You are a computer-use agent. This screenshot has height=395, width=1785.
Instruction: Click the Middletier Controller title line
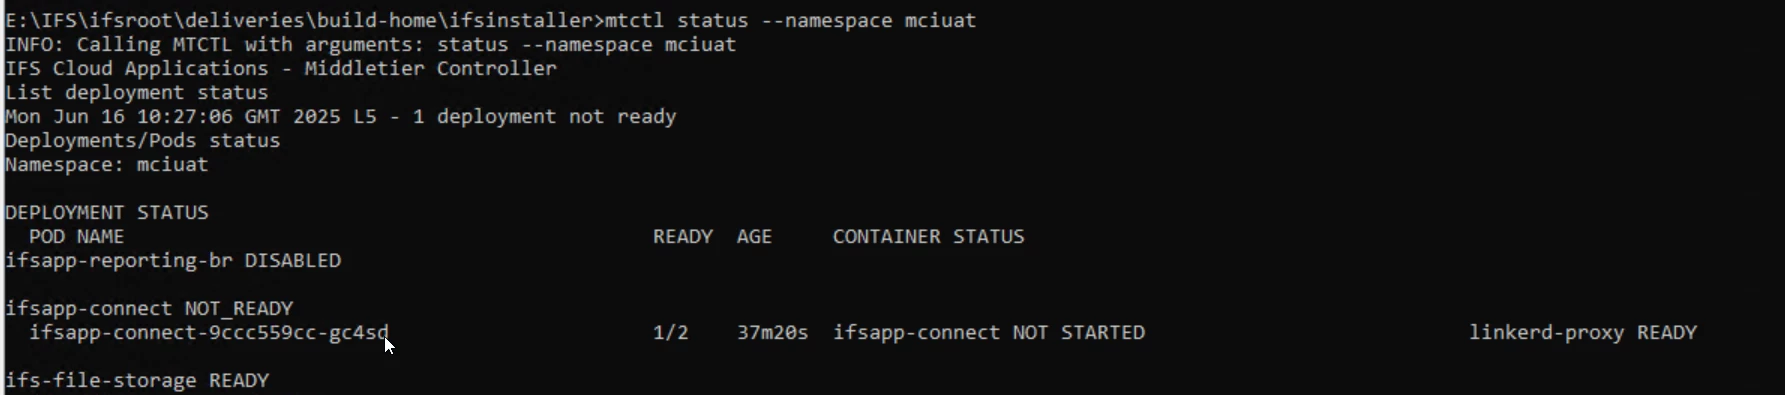281,68
